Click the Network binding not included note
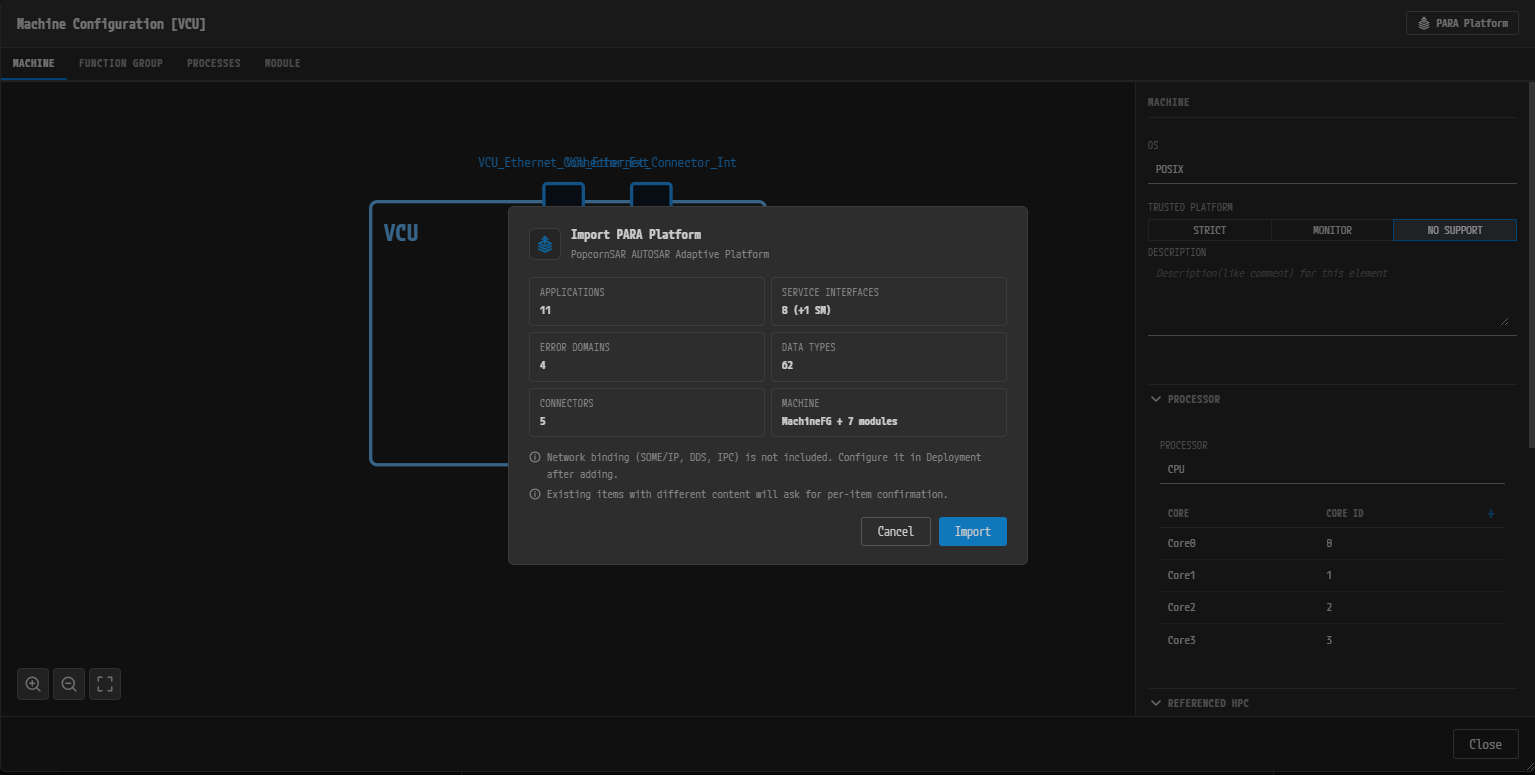Image resolution: width=1535 pixels, height=775 pixels. coord(765,465)
